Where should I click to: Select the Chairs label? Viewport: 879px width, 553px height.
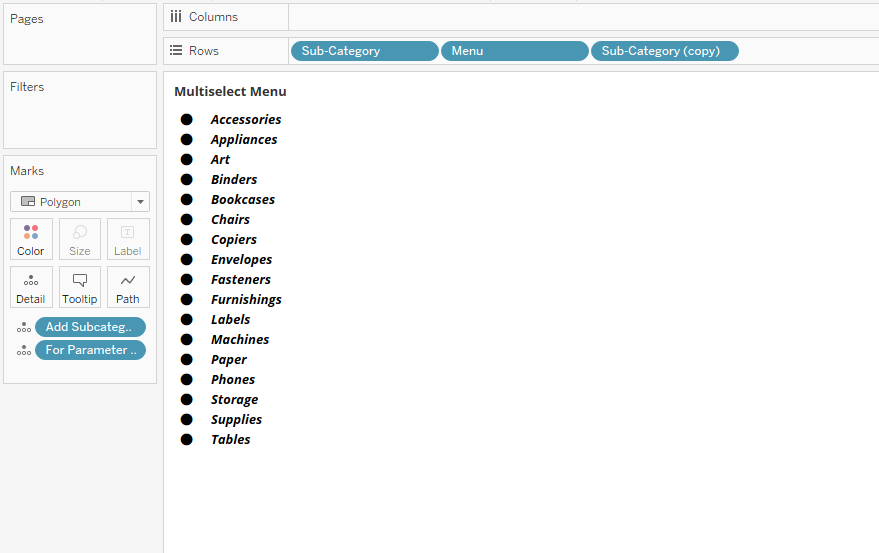[230, 220]
